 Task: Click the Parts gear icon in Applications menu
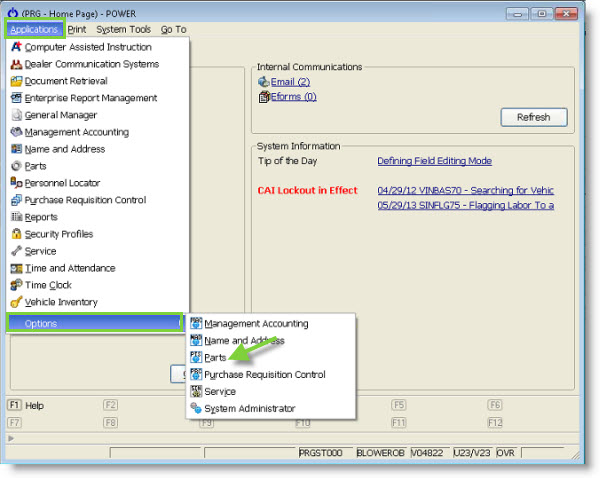16,166
